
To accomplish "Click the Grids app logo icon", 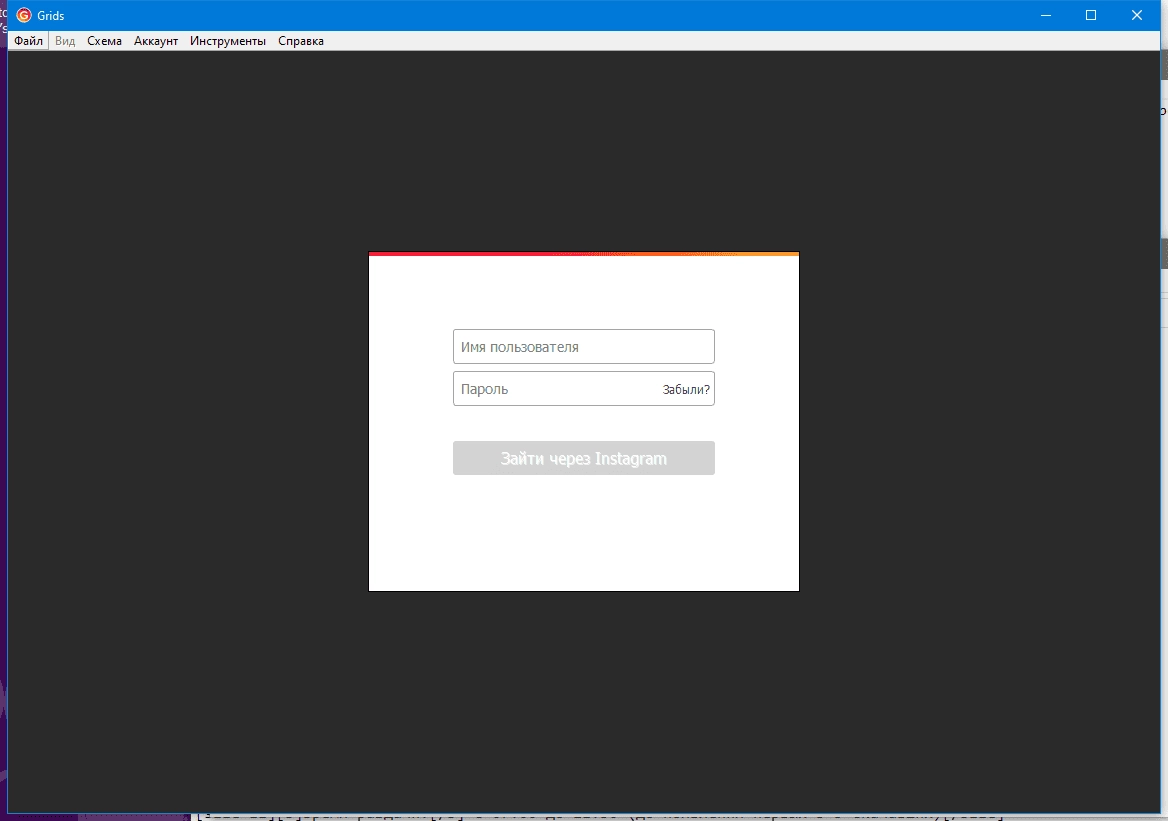I will (24, 15).
